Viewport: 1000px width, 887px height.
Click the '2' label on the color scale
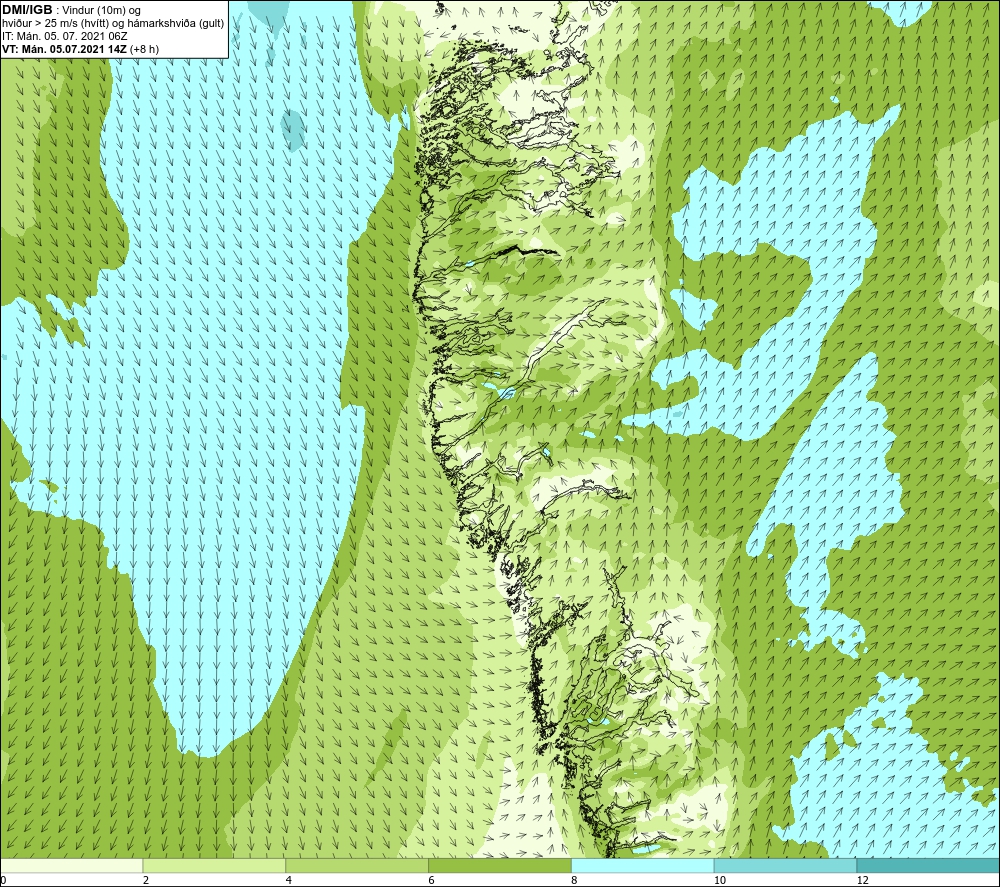(146, 880)
